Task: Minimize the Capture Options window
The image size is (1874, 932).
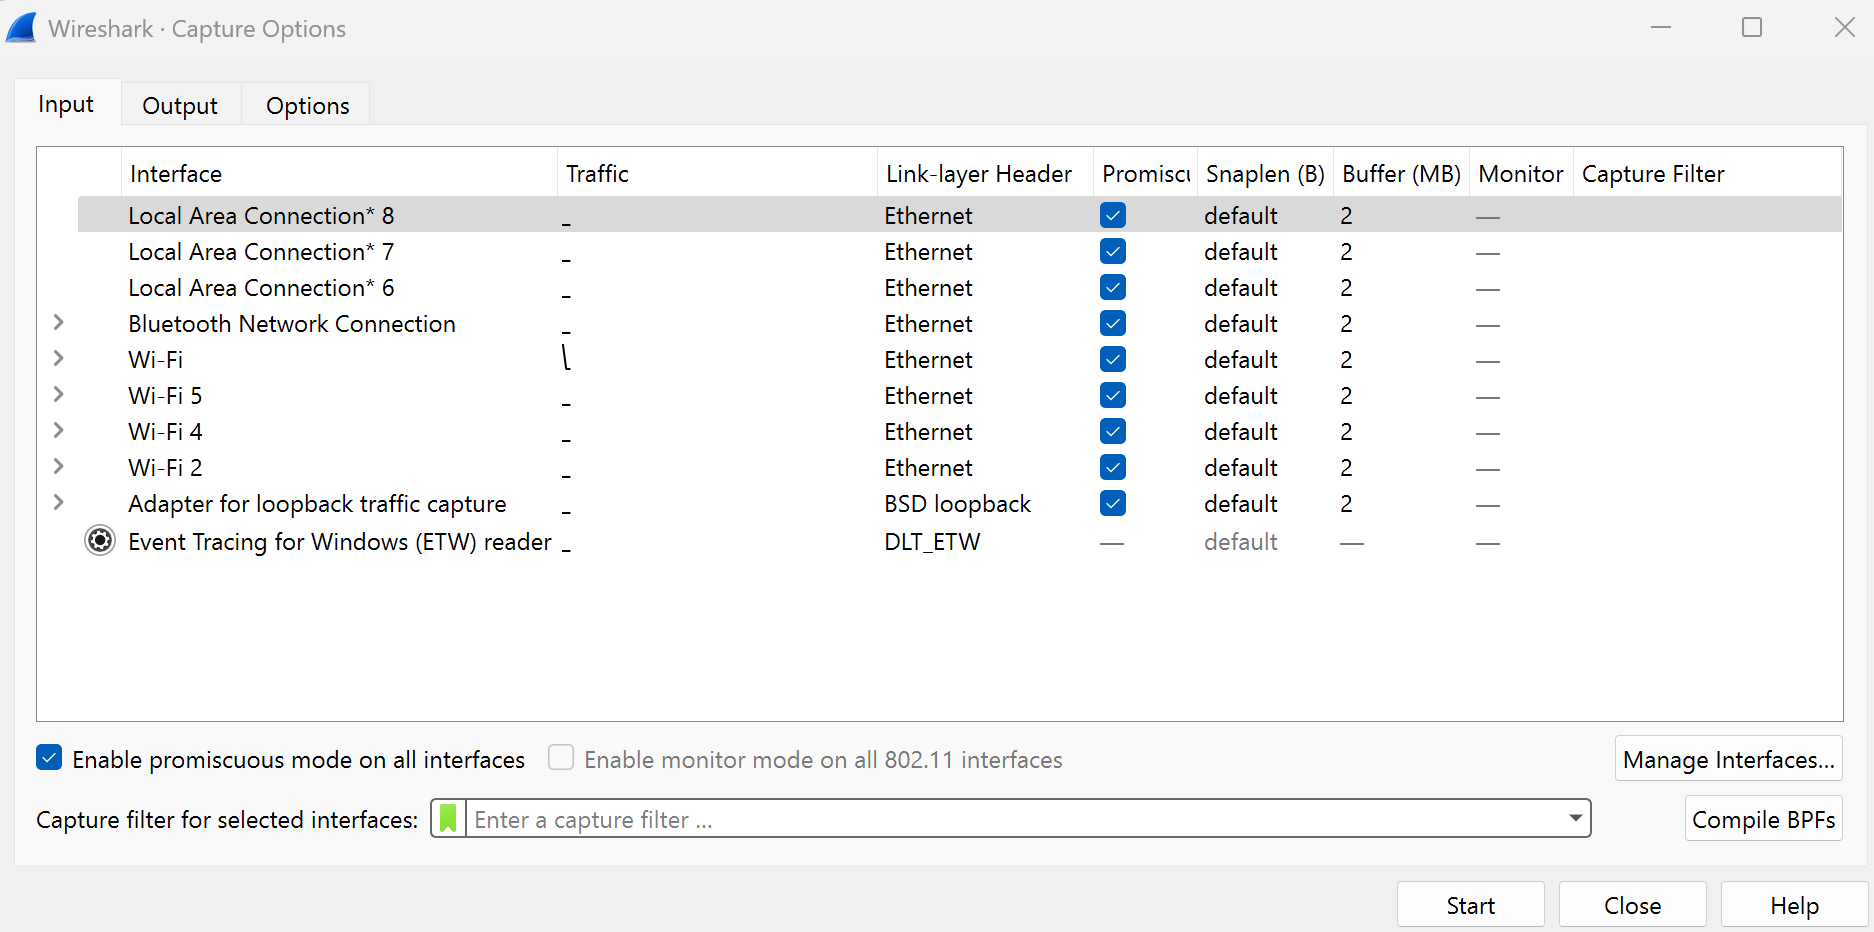Action: point(1661,27)
